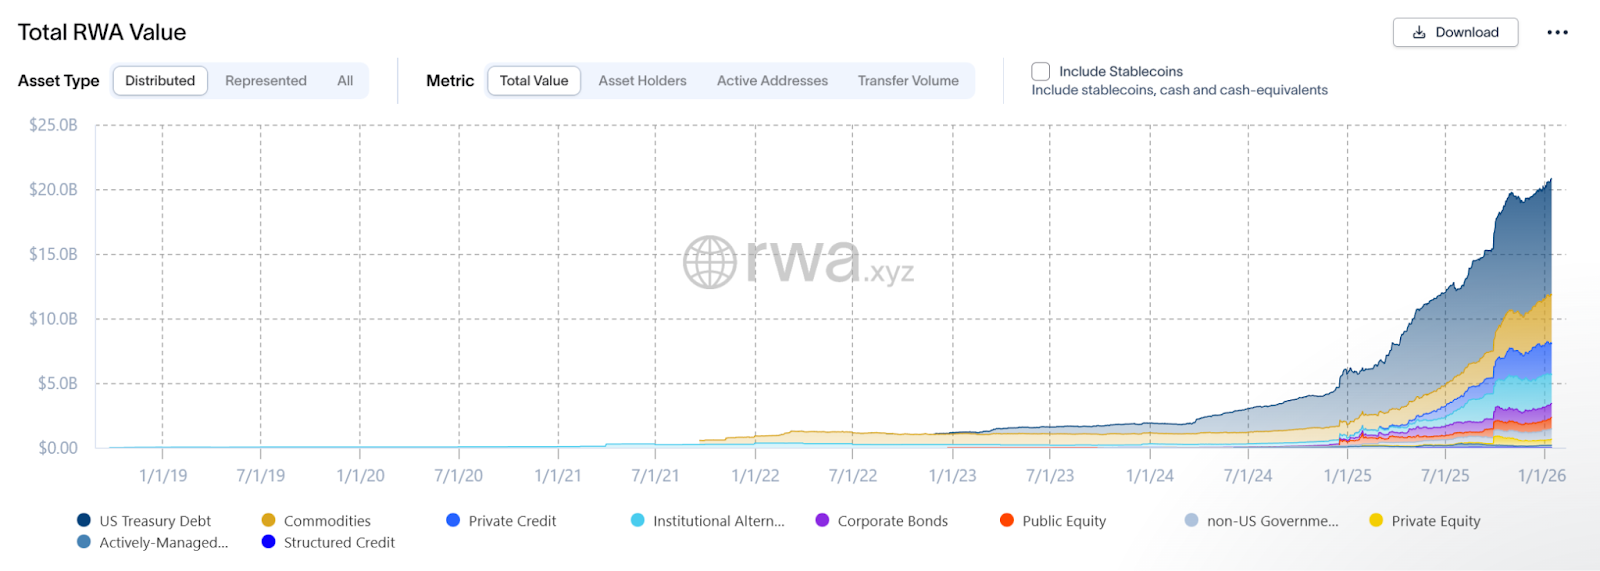Click the Download button
Image resolution: width=1600 pixels, height=571 pixels.
(x=1455, y=32)
